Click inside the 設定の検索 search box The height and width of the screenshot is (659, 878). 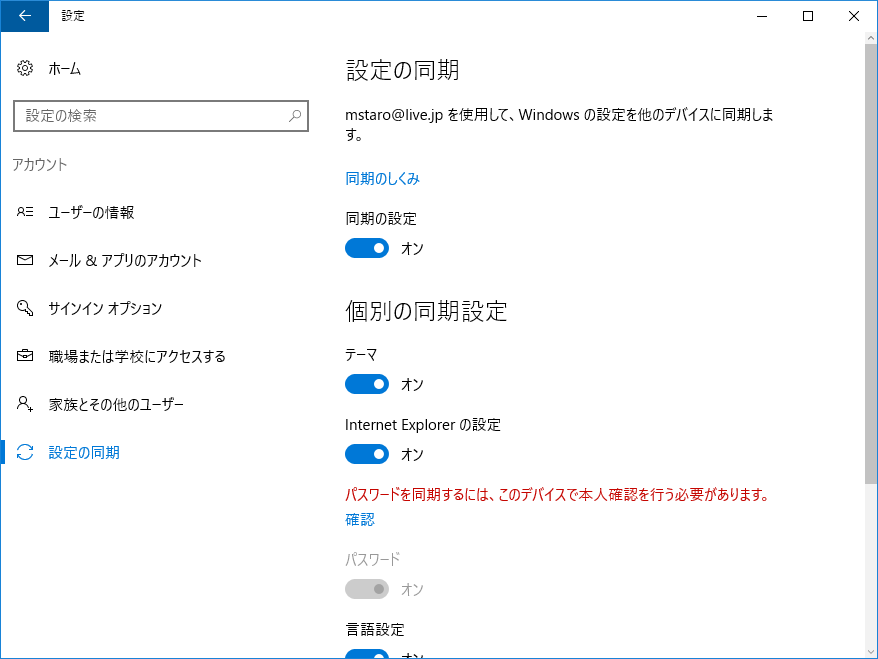[150, 116]
